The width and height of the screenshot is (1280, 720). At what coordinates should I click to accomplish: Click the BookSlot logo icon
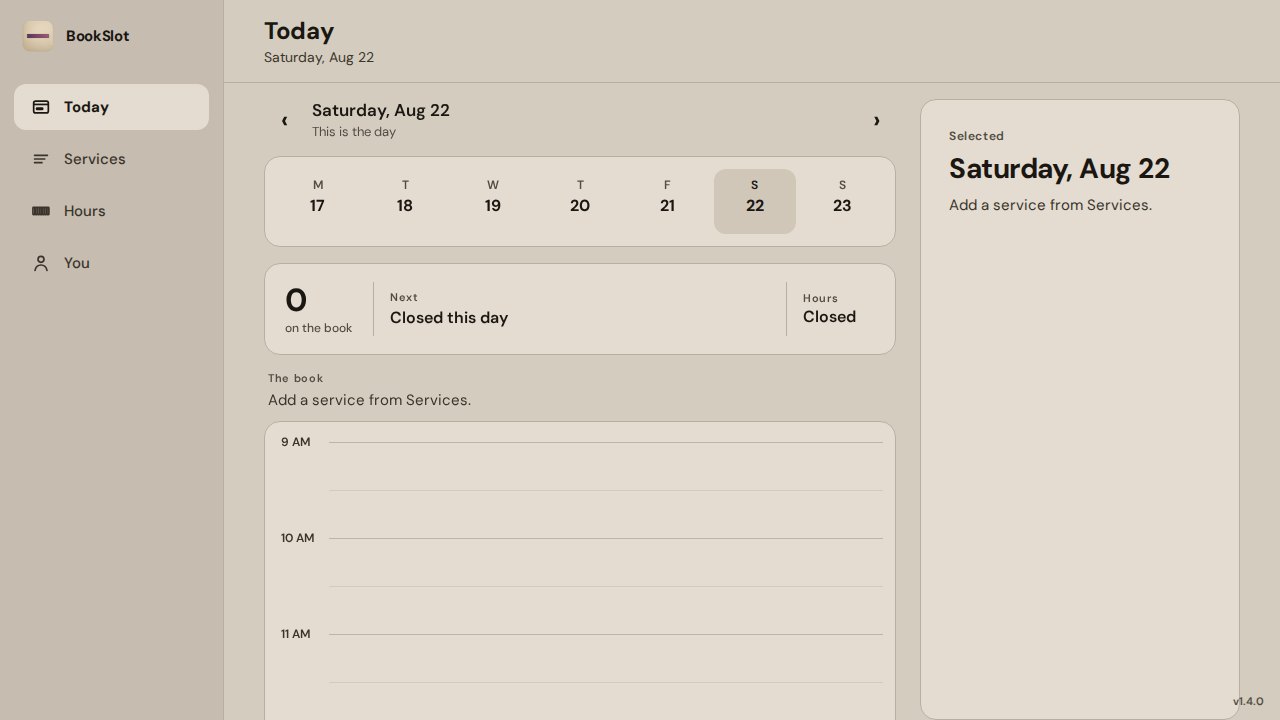[x=38, y=36]
